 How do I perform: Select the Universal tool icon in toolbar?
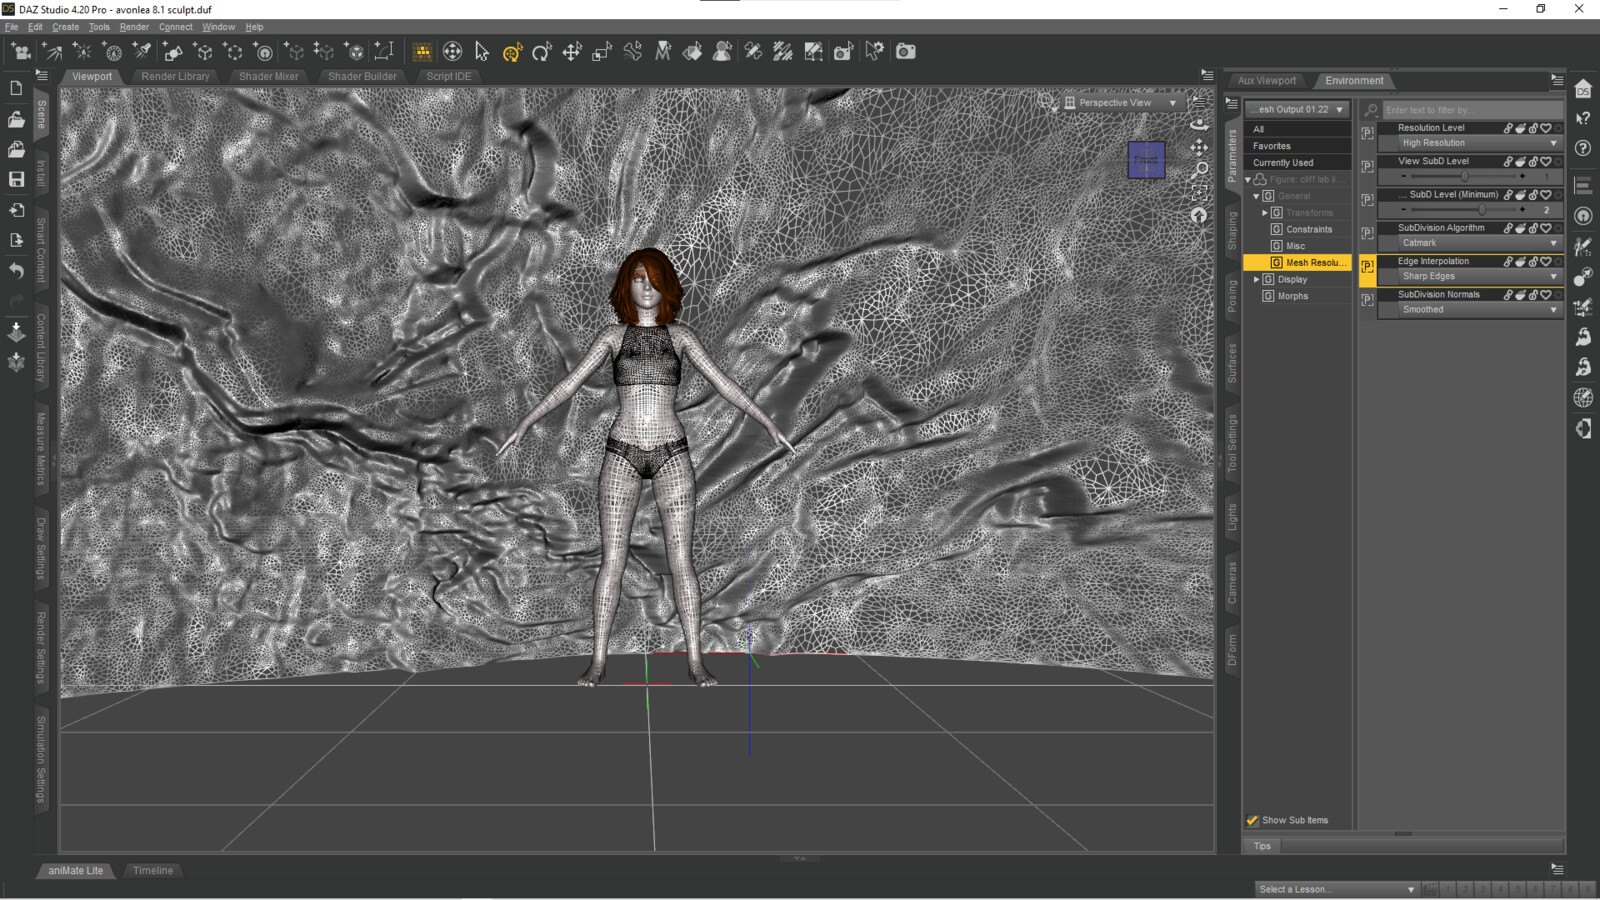coord(453,51)
